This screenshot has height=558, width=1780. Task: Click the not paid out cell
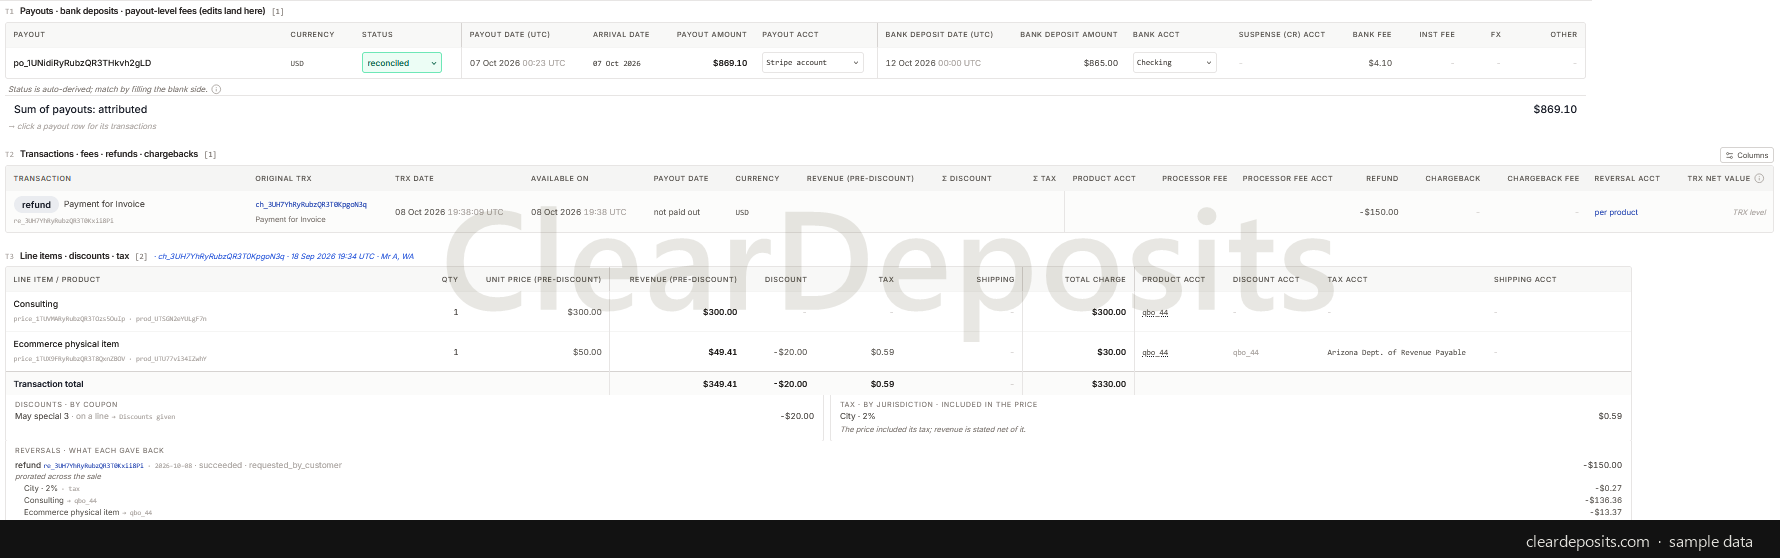(x=677, y=212)
